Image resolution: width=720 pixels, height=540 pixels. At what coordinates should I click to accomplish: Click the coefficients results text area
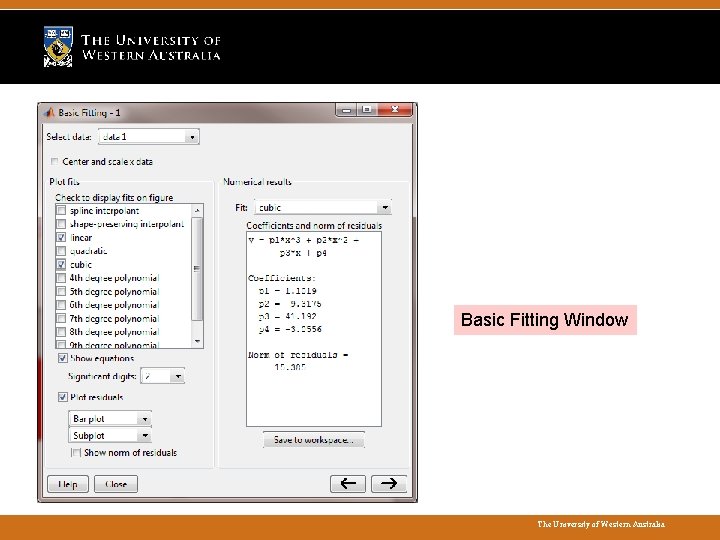point(314,329)
